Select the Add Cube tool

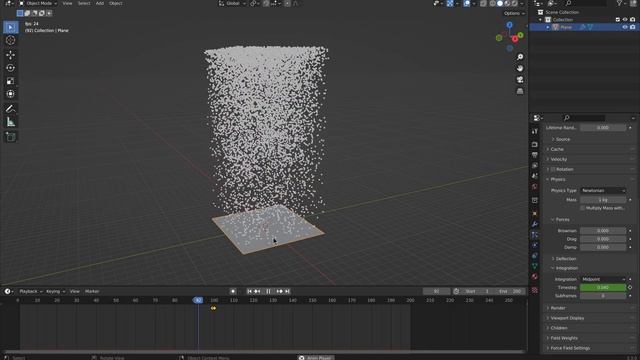tap(11, 137)
